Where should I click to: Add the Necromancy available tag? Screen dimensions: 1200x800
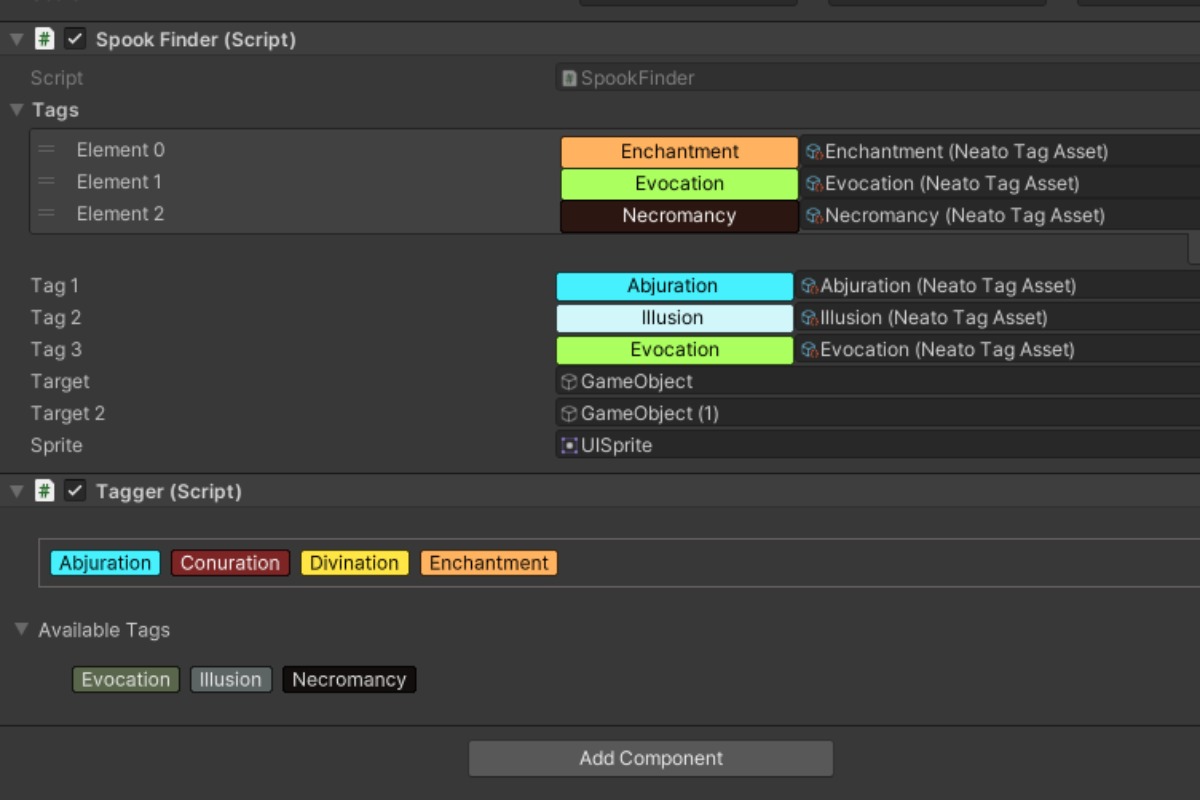click(x=348, y=680)
